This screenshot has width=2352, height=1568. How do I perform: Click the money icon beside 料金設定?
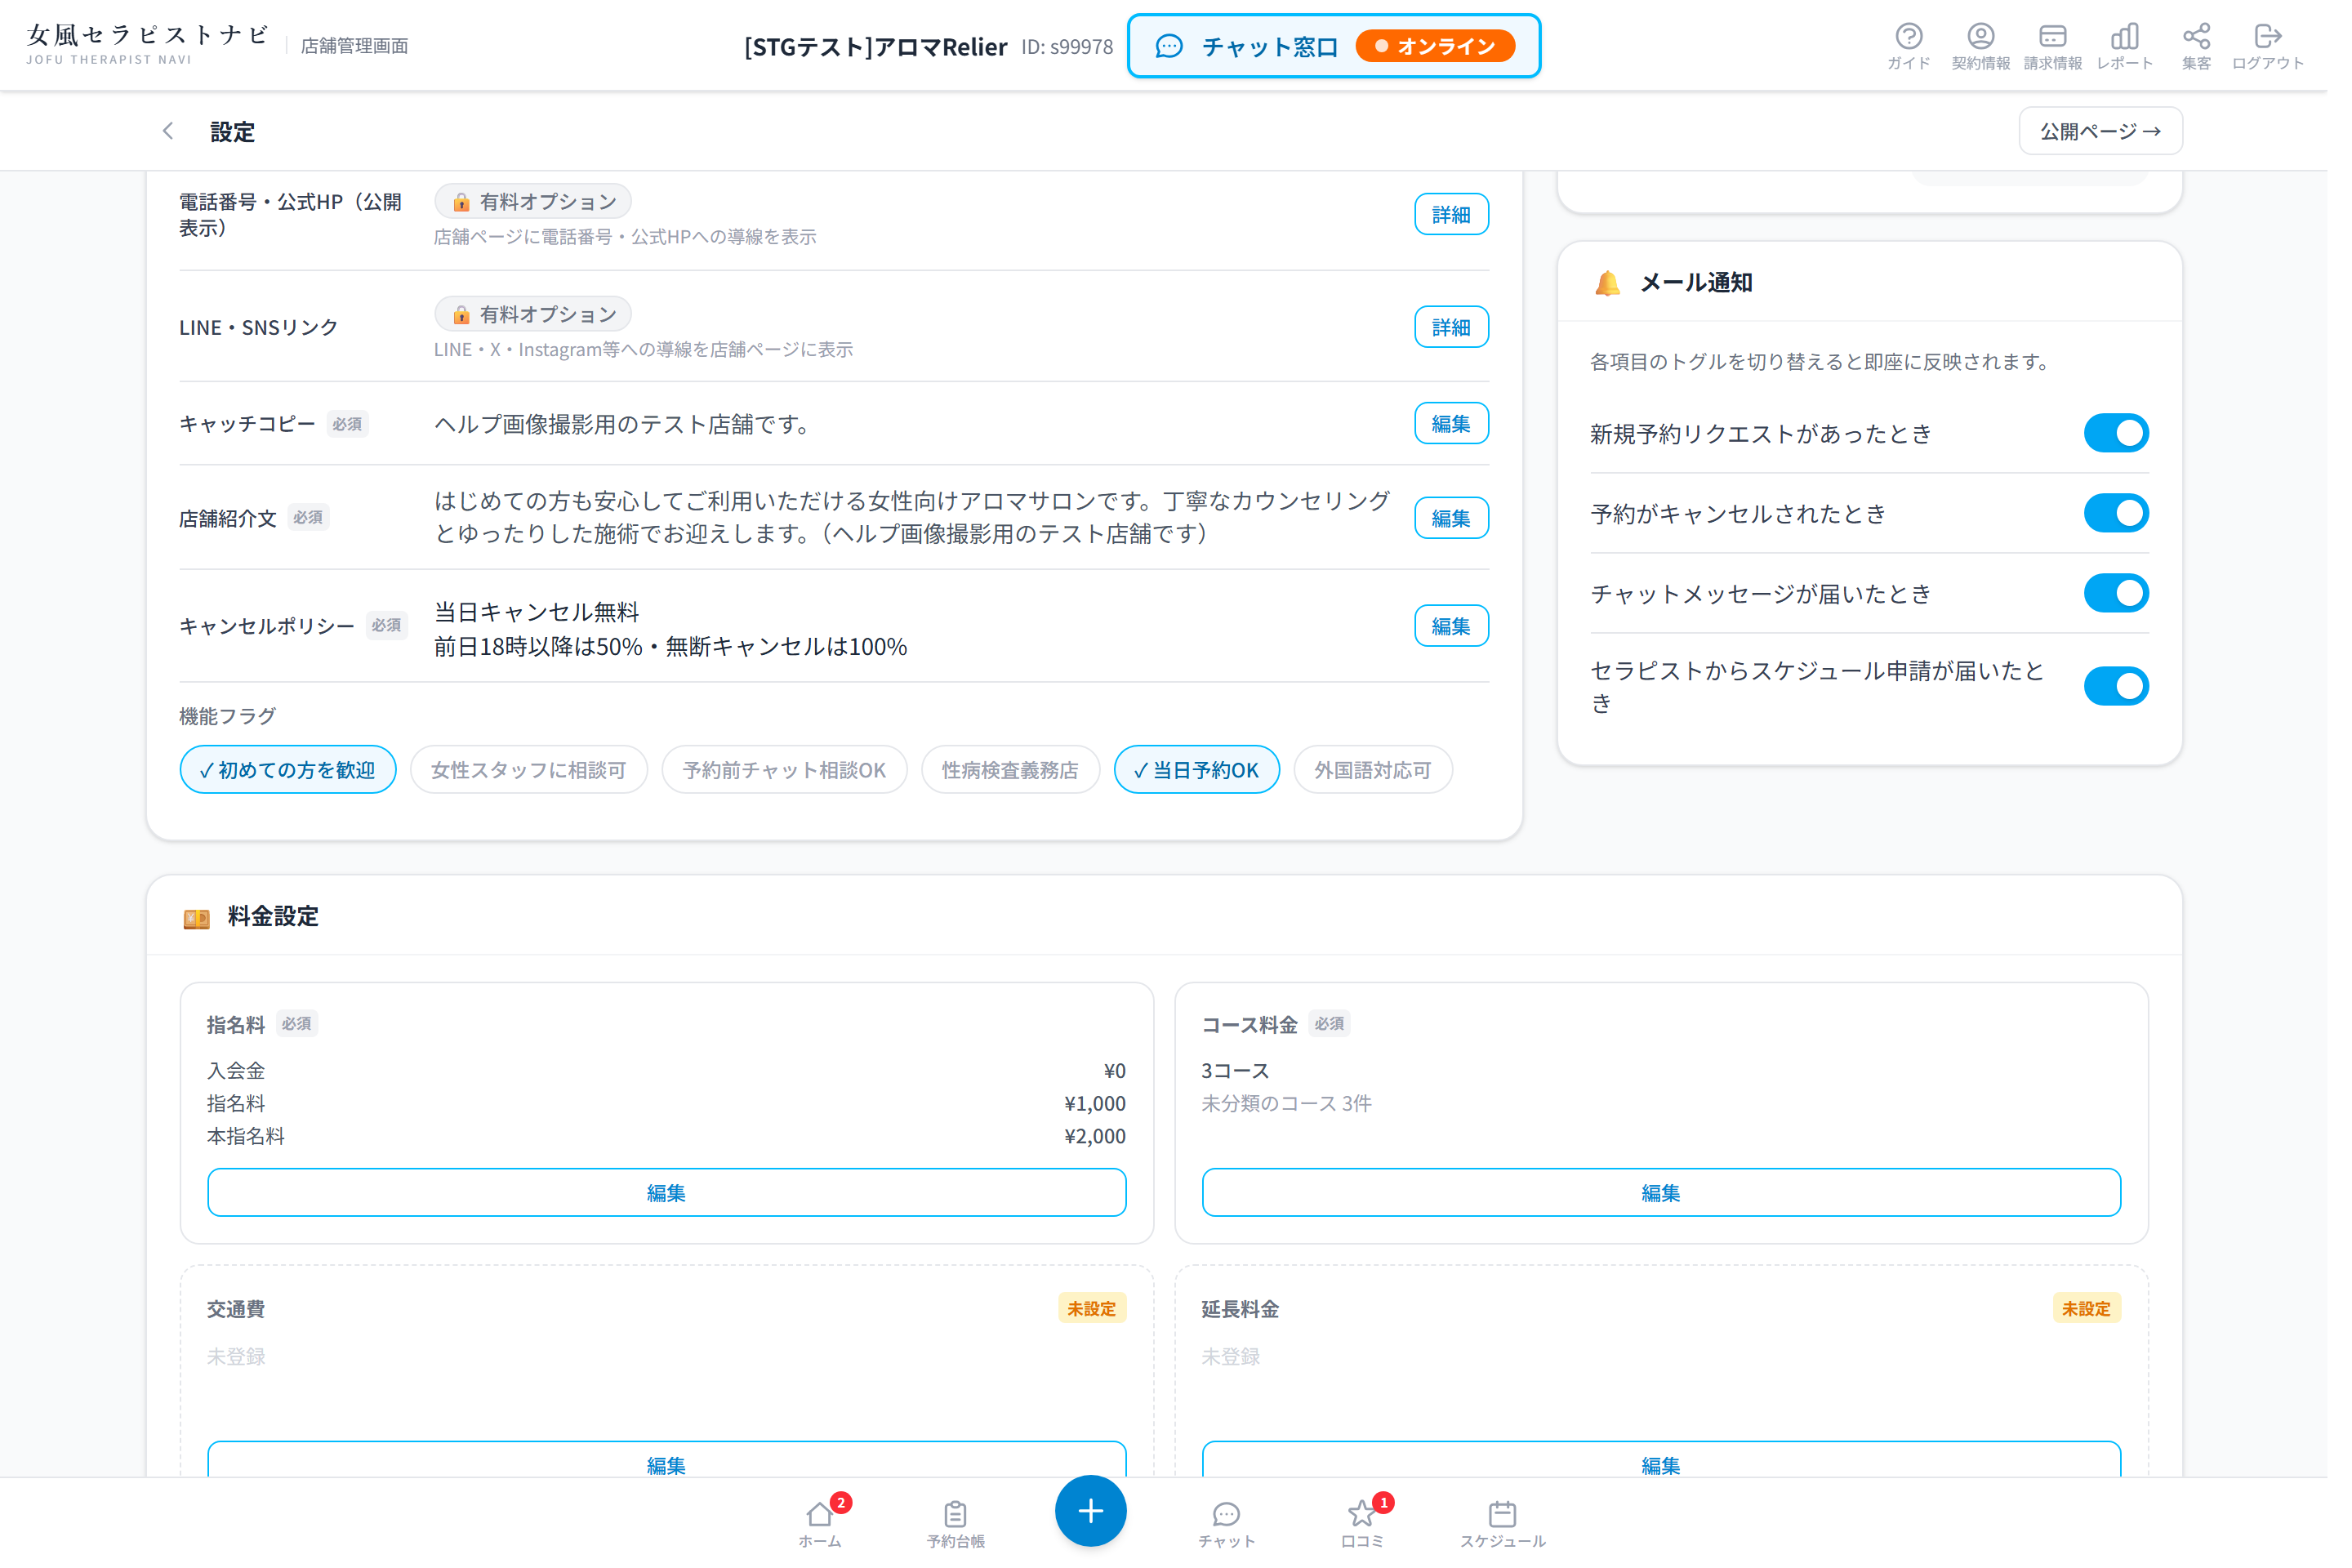(x=198, y=926)
